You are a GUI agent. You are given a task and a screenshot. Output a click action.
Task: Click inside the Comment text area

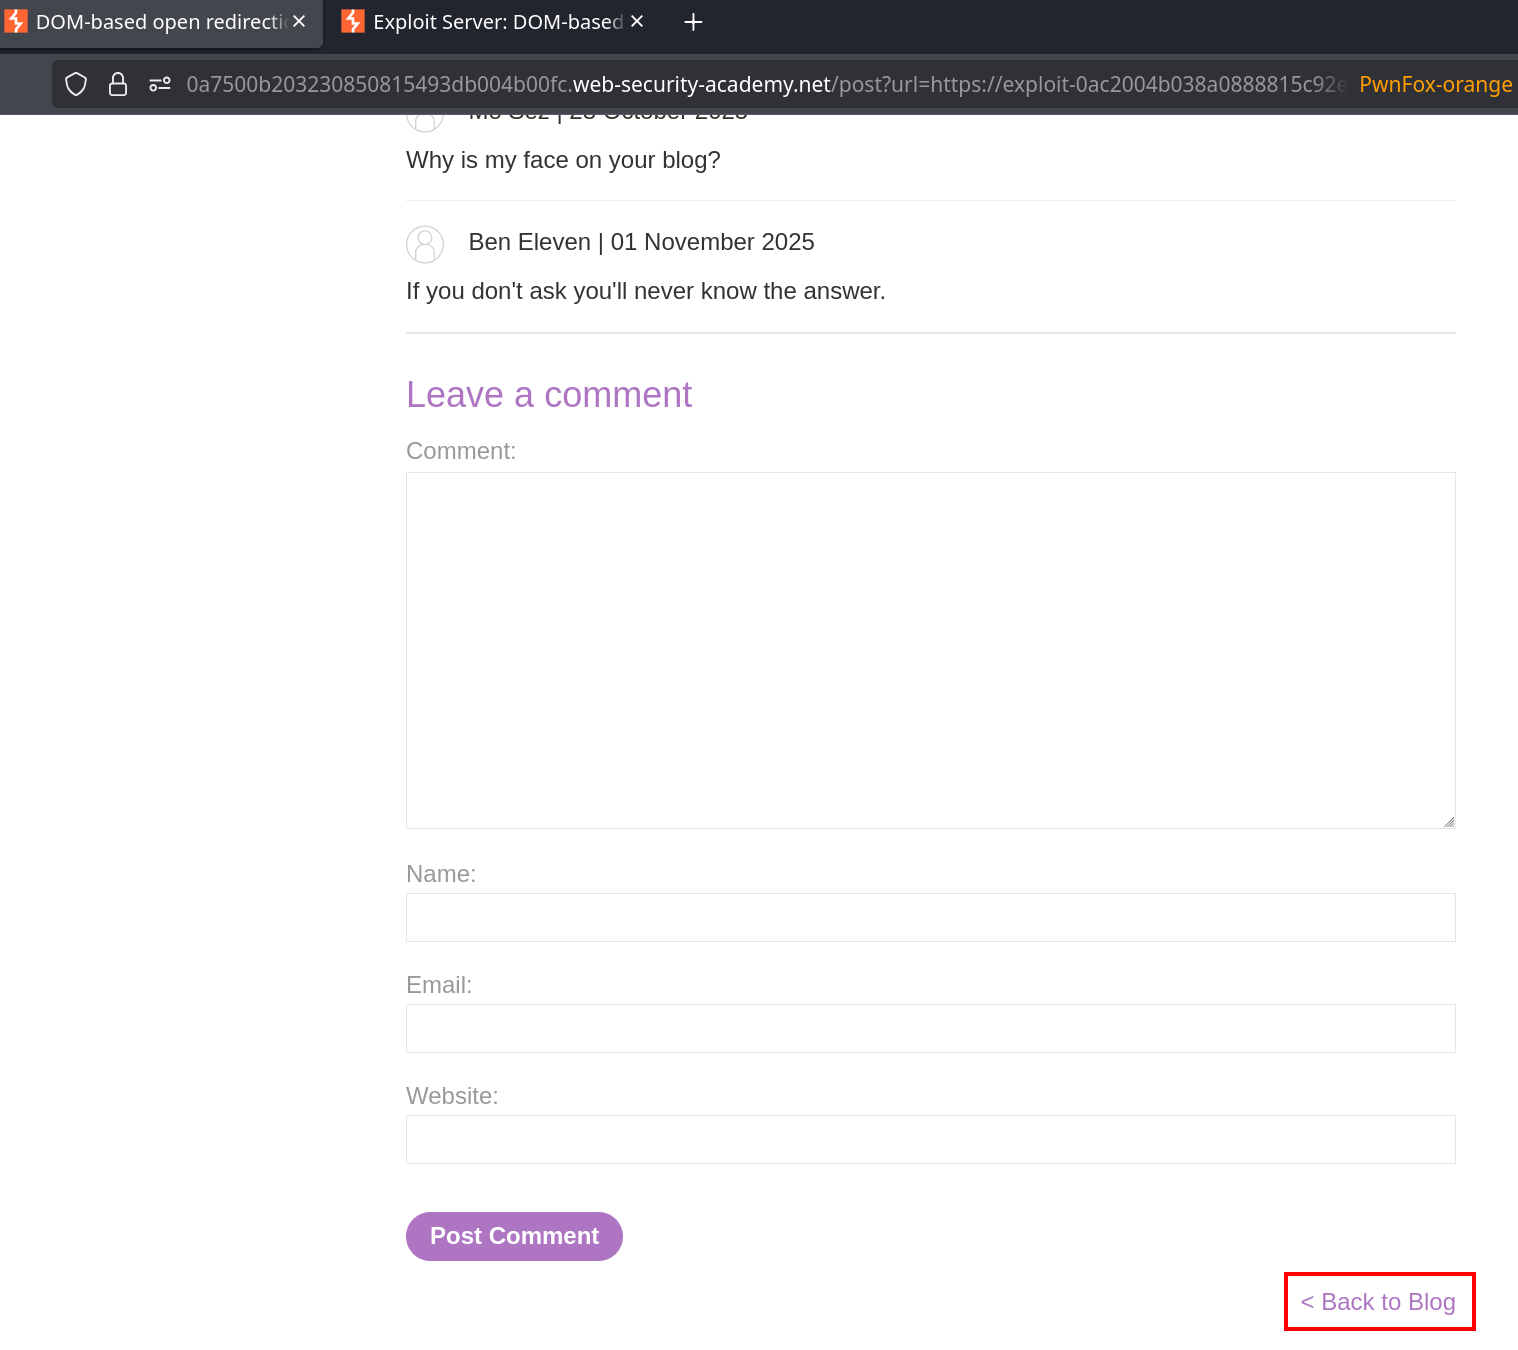coord(930,650)
